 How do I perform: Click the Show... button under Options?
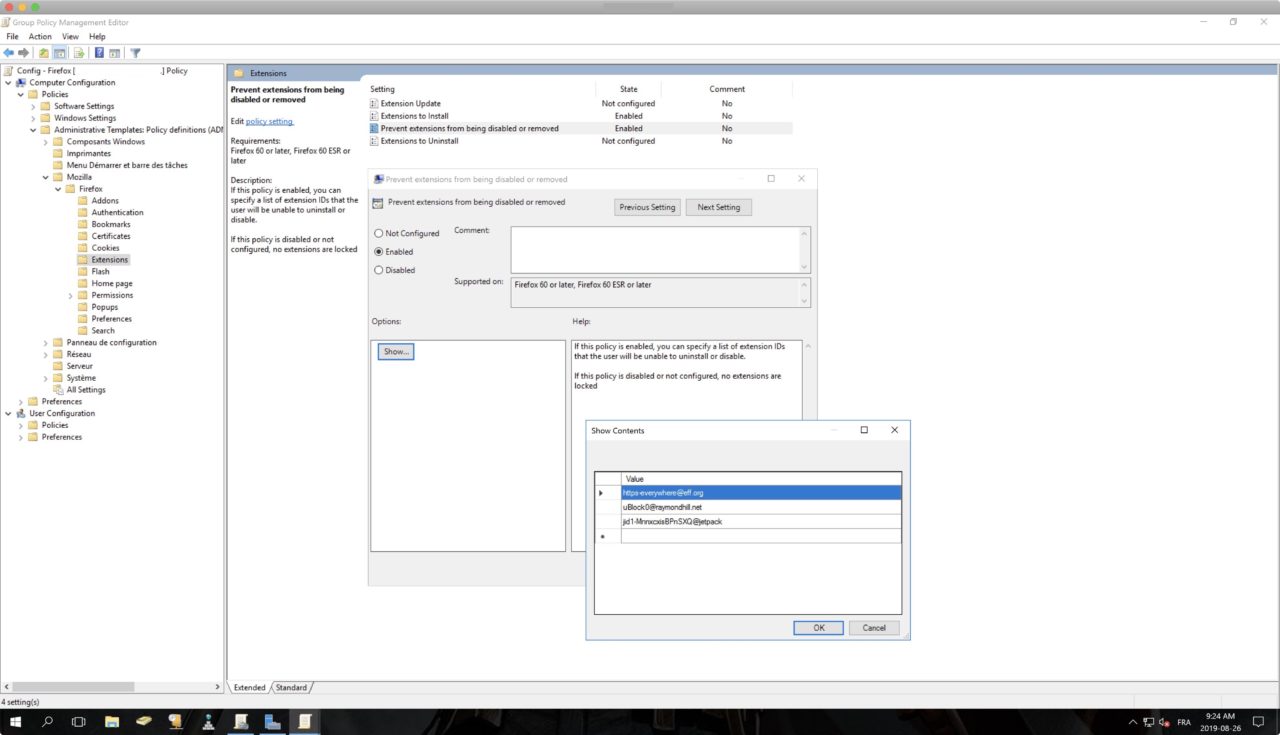[396, 352]
